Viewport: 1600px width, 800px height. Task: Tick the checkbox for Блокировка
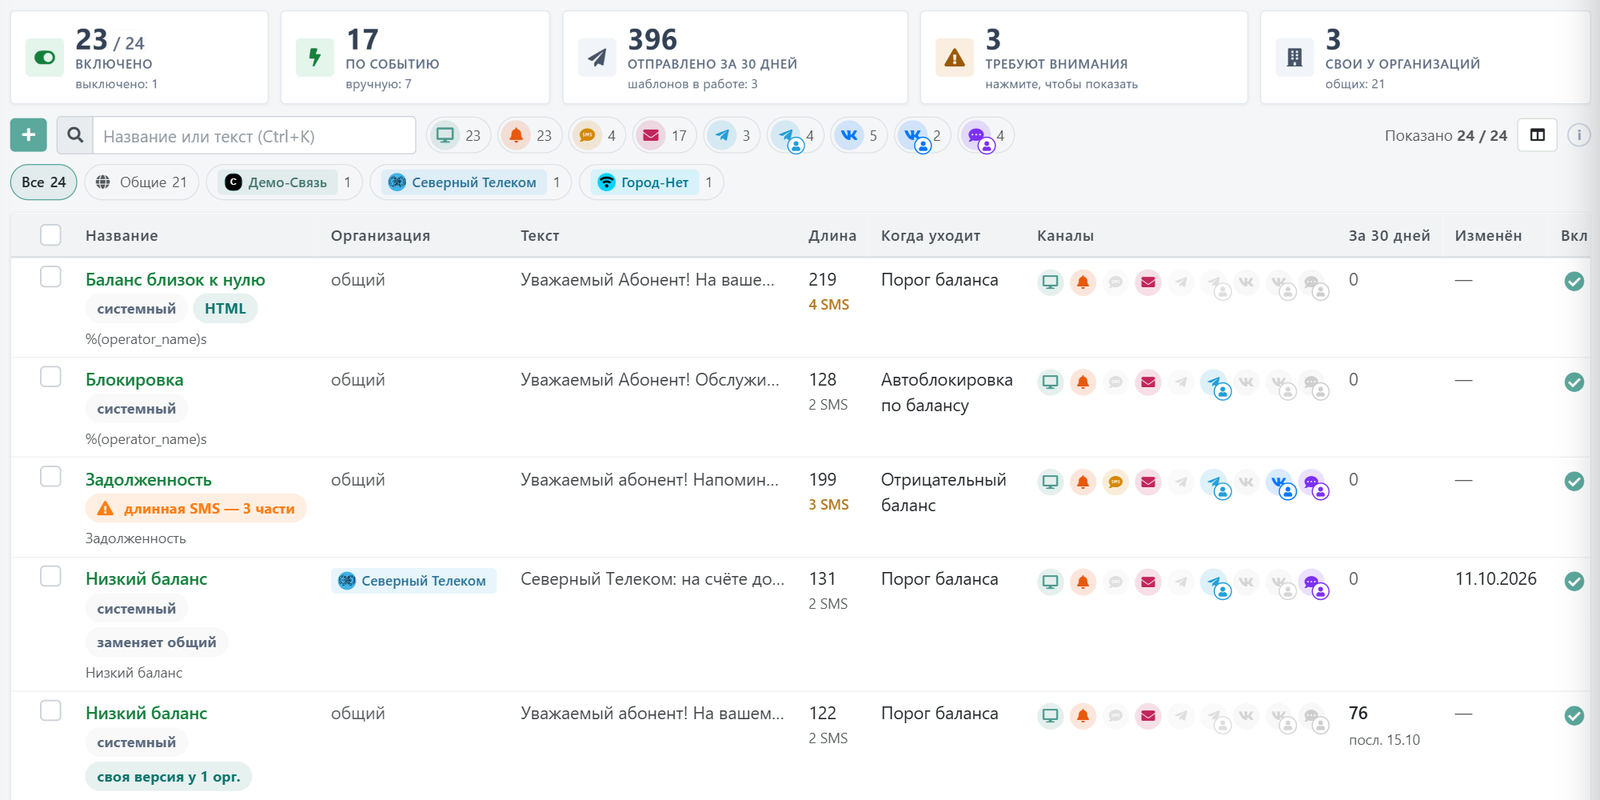pyautogui.click(x=51, y=377)
